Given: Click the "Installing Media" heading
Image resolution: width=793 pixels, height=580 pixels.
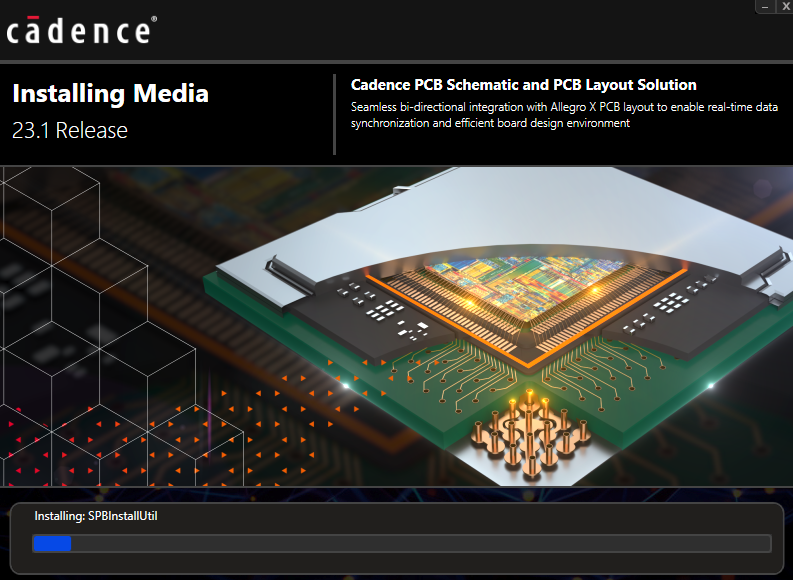Looking at the screenshot, I should [110, 94].
